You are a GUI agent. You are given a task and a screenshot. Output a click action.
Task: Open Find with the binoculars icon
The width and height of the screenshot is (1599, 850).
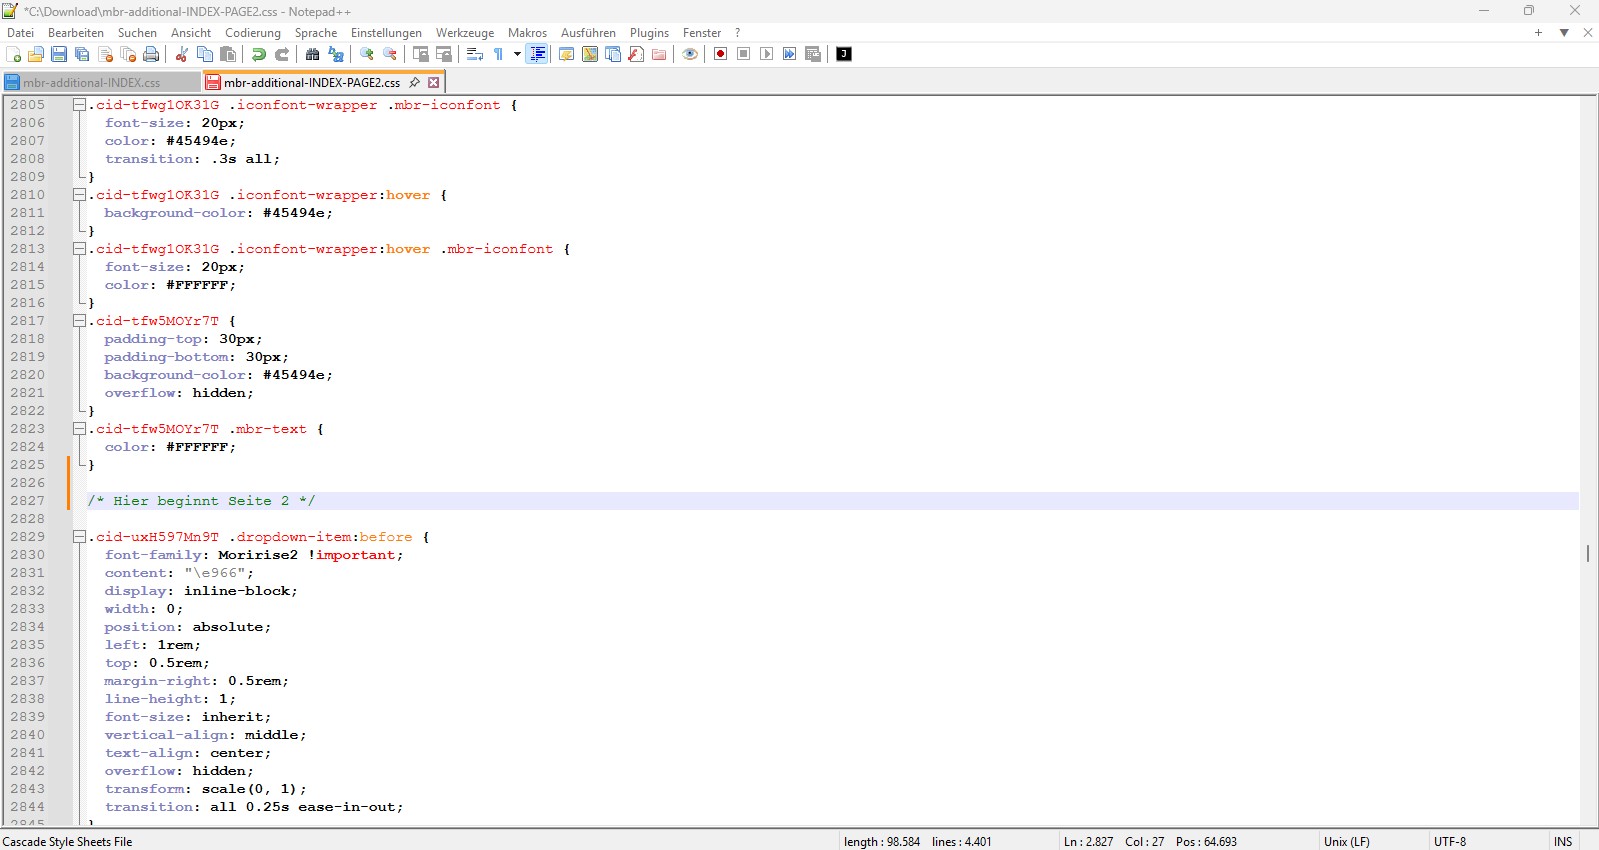(x=312, y=54)
